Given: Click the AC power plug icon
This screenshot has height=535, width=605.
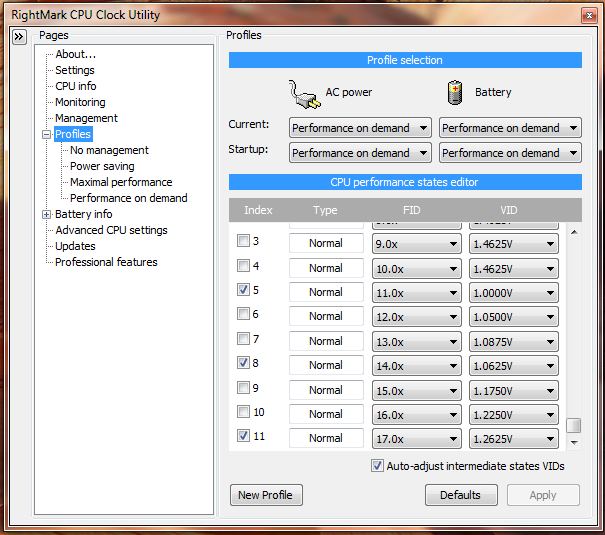Looking at the screenshot, I should (x=304, y=94).
